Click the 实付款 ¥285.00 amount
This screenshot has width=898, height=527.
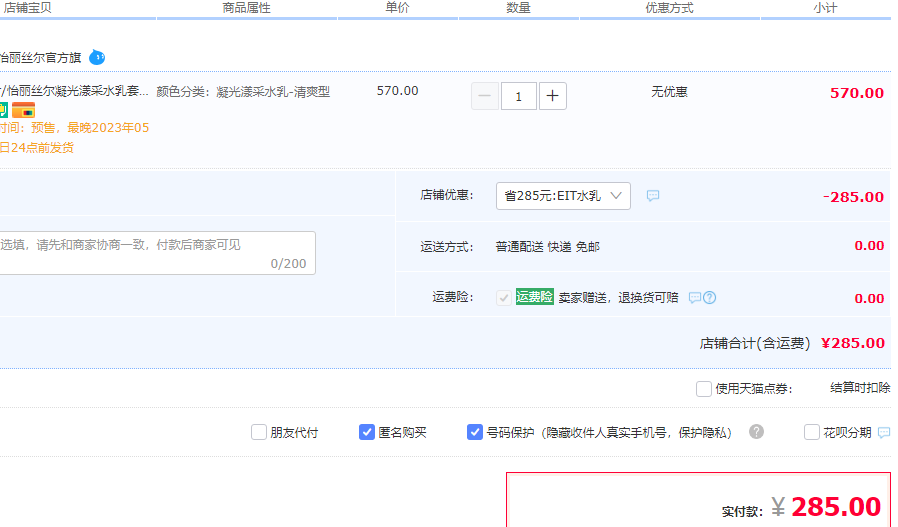pyautogui.click(x=826, y=507)
